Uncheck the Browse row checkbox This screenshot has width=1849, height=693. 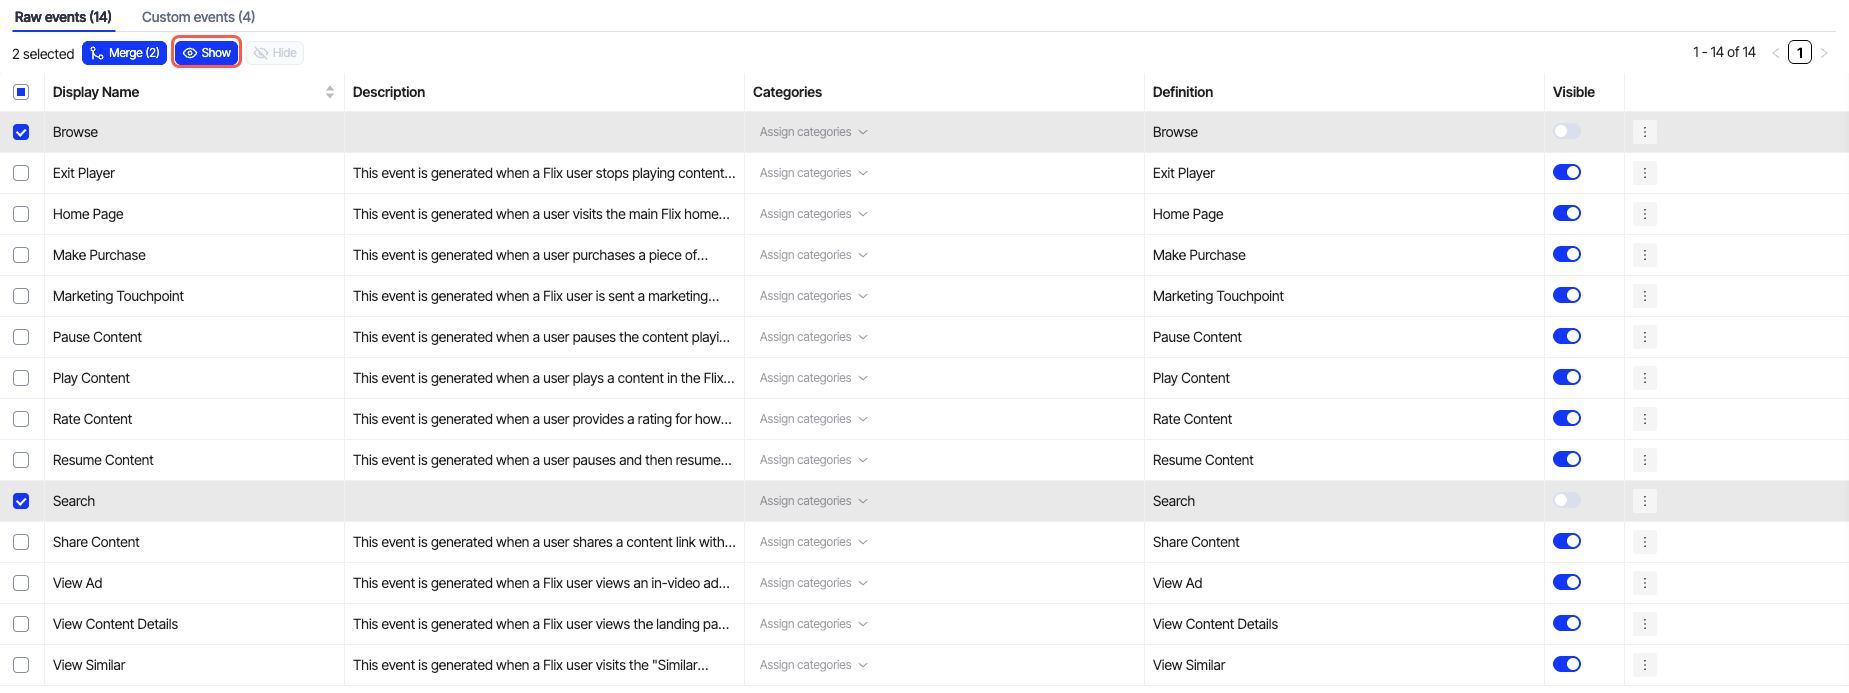[x=21, y=132]
